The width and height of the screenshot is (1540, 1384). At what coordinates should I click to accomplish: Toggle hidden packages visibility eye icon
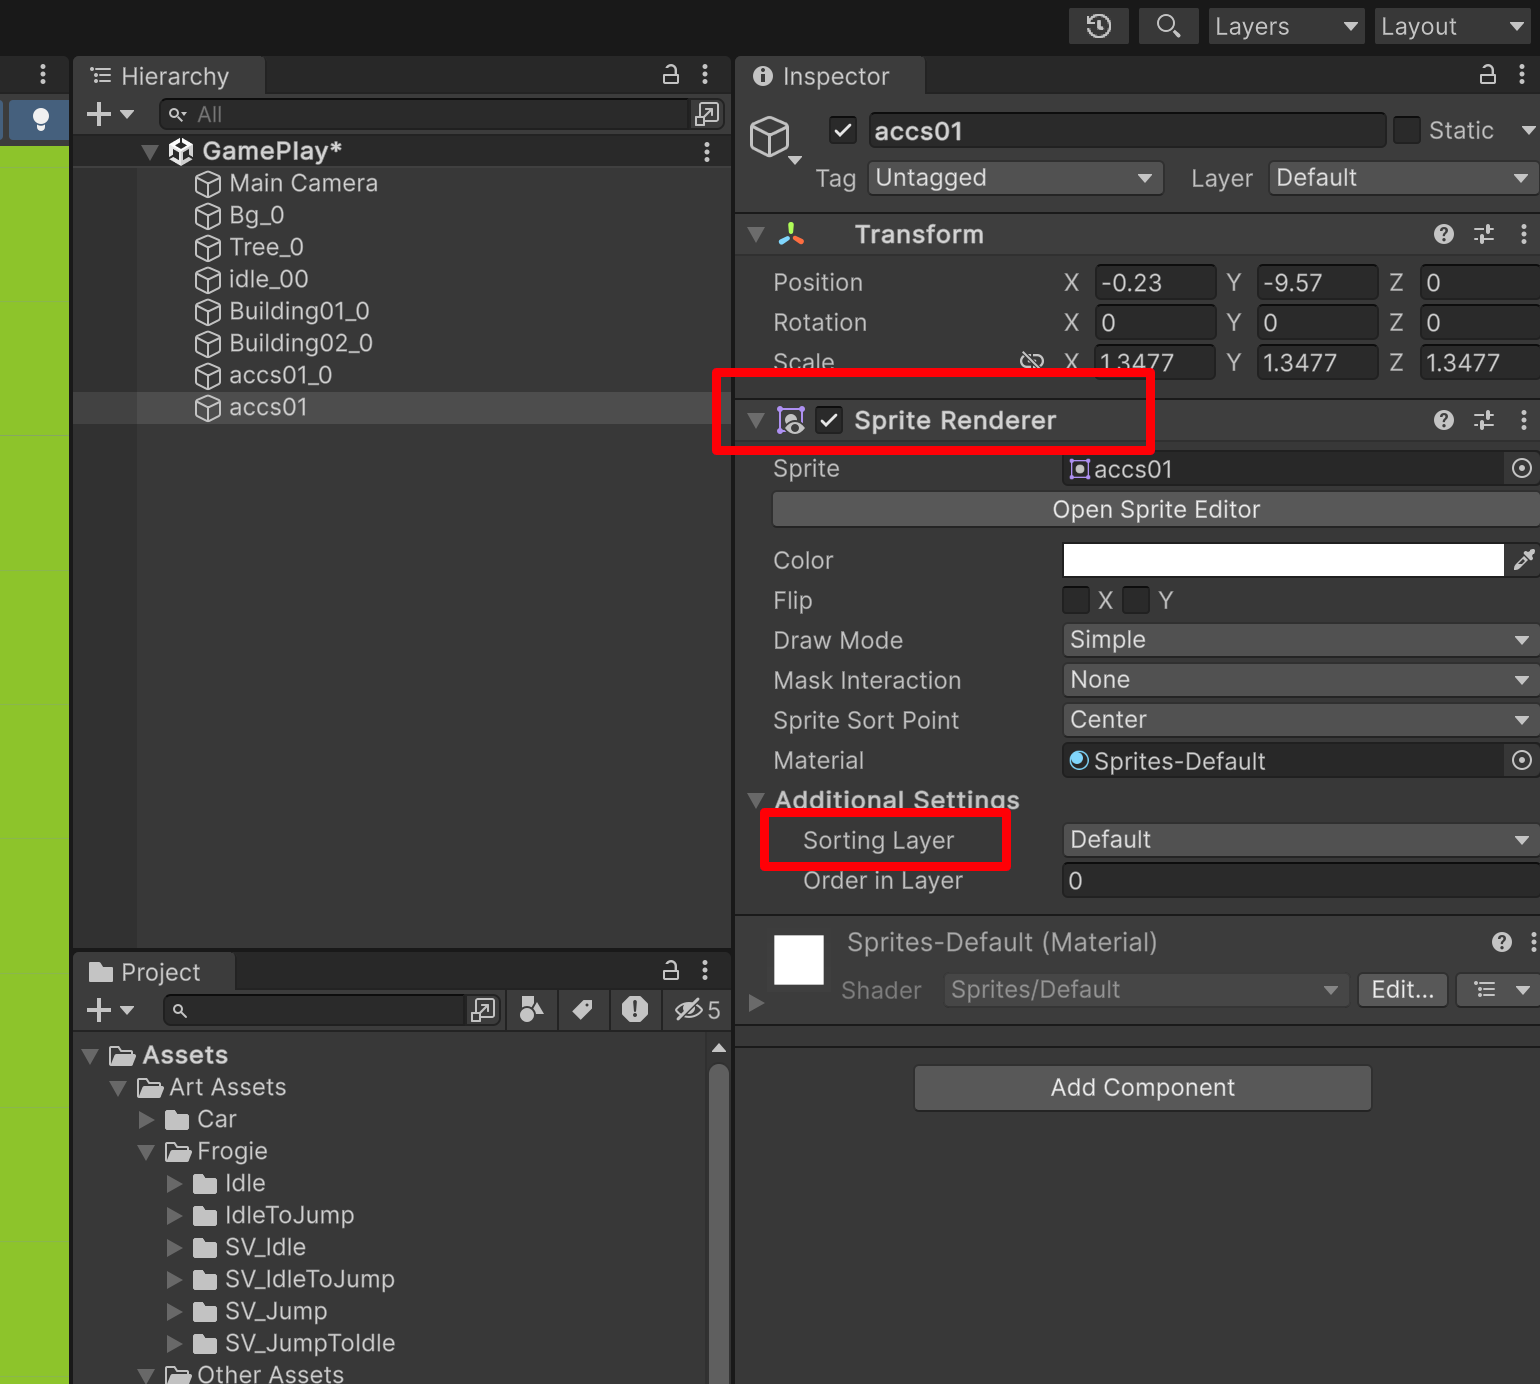697,1010
